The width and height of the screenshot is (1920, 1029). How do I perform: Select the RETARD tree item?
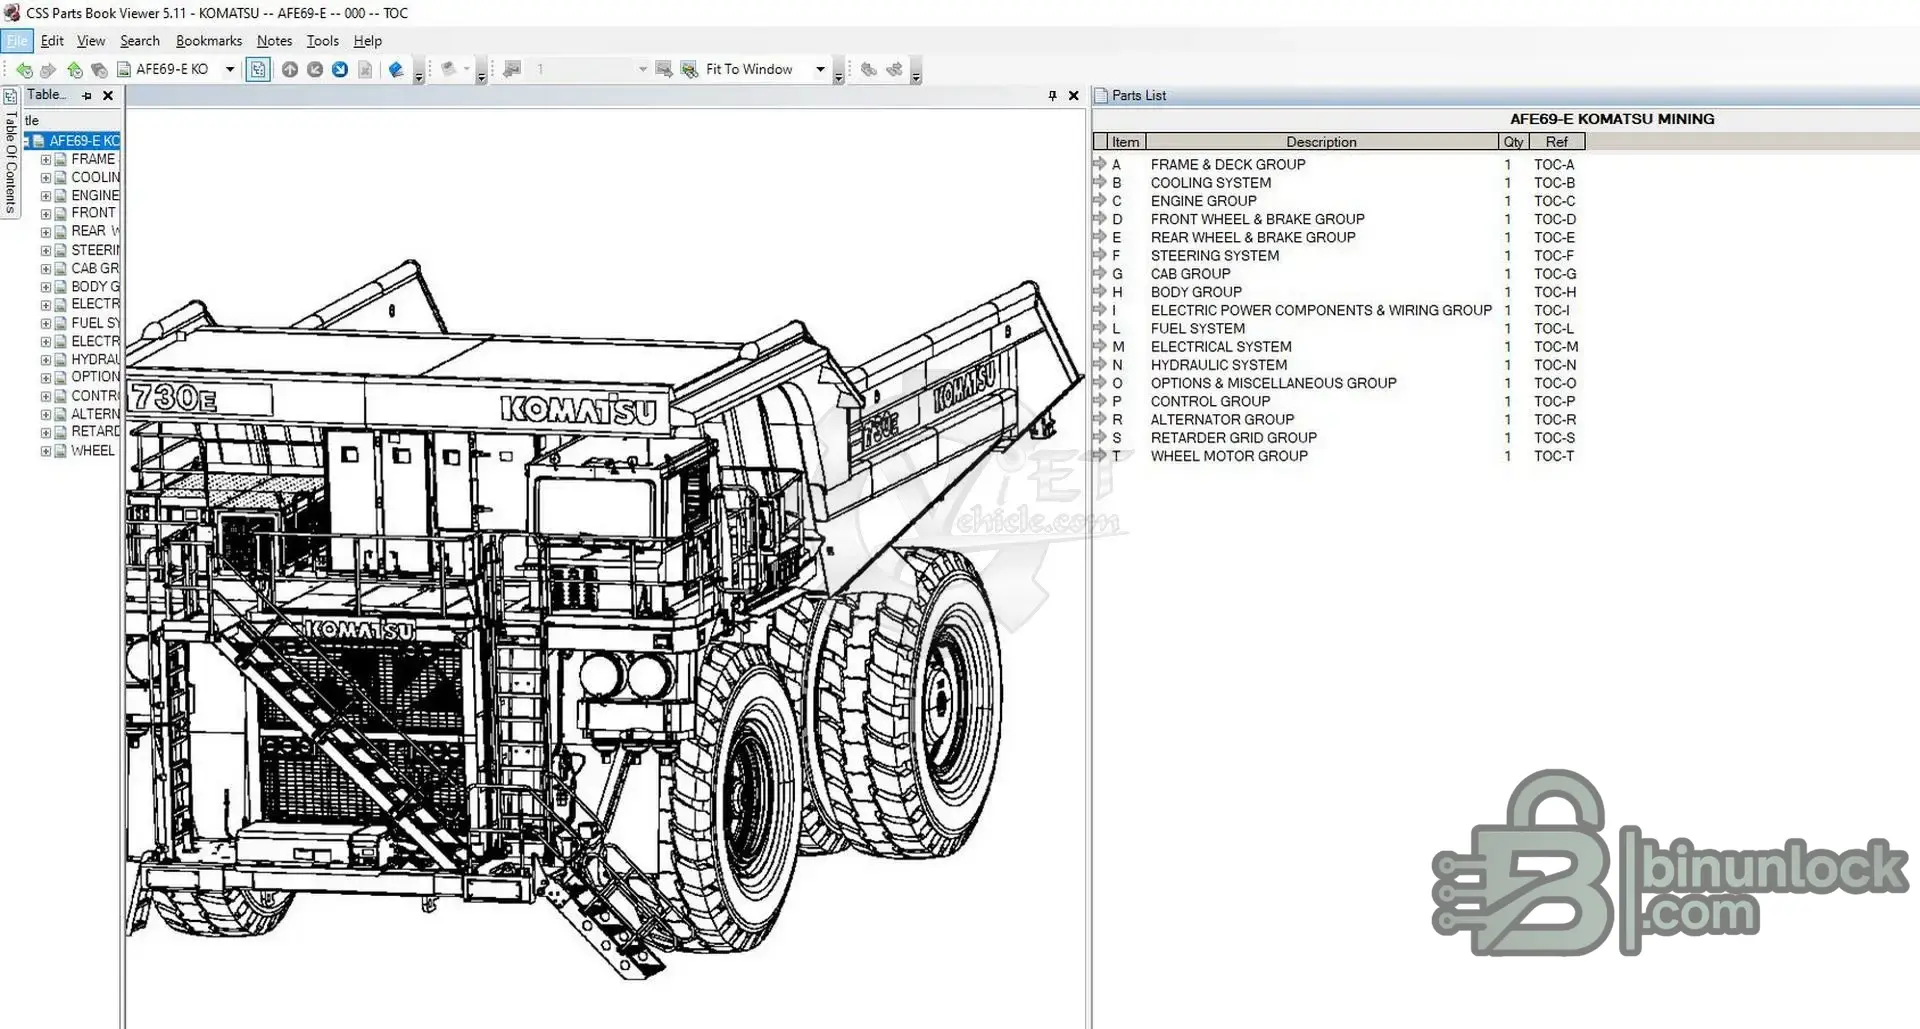coord(95,432)
